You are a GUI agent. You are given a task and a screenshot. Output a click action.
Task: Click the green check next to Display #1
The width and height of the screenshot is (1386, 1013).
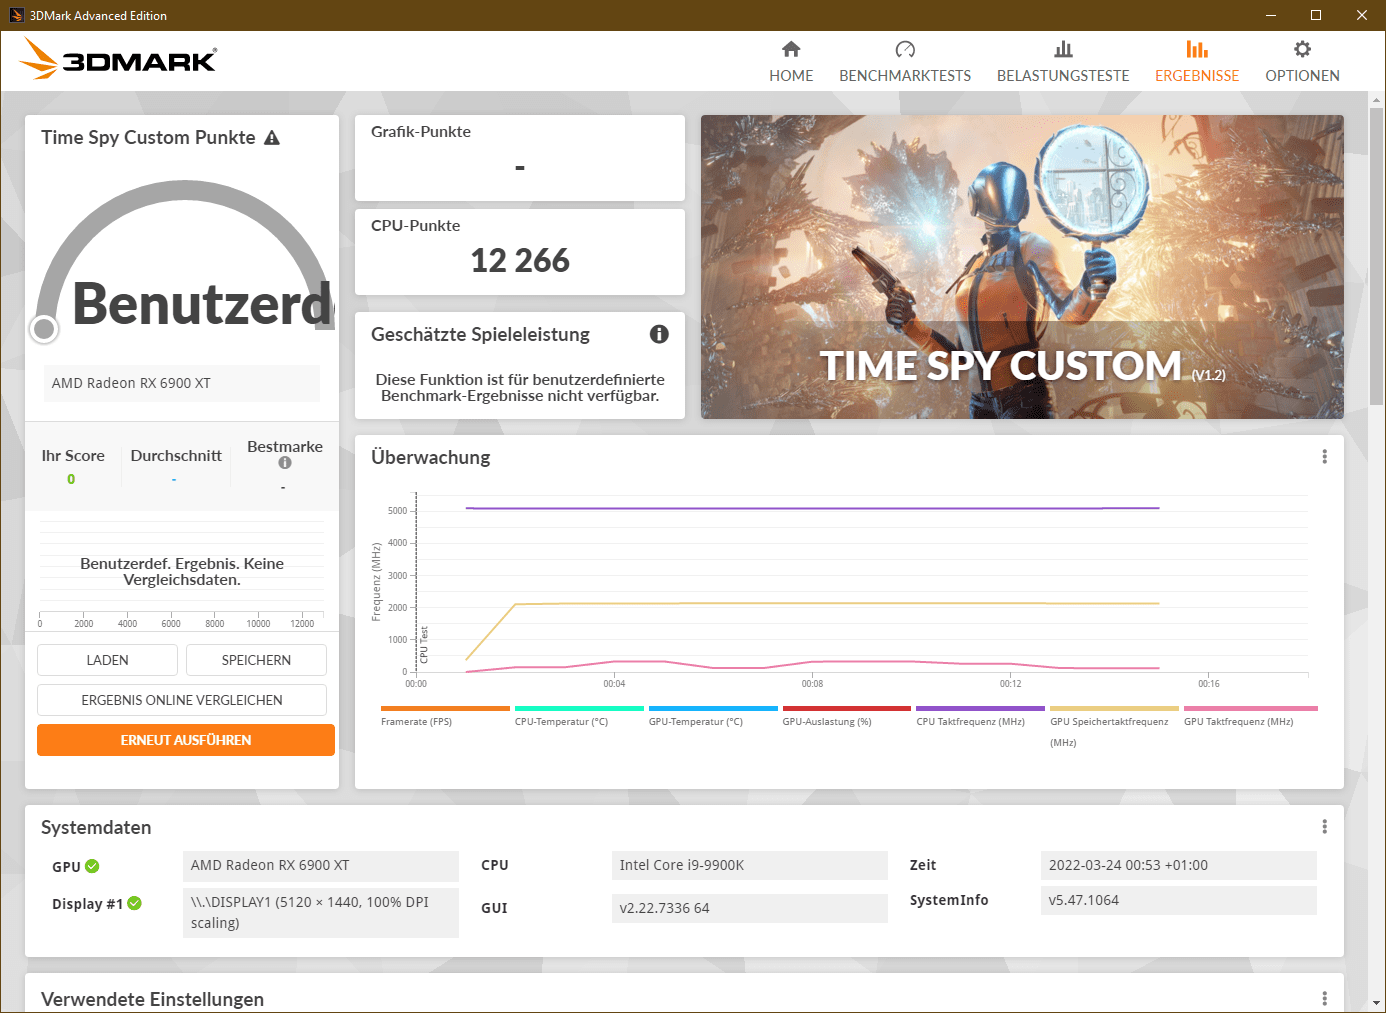tap(134, 903)
